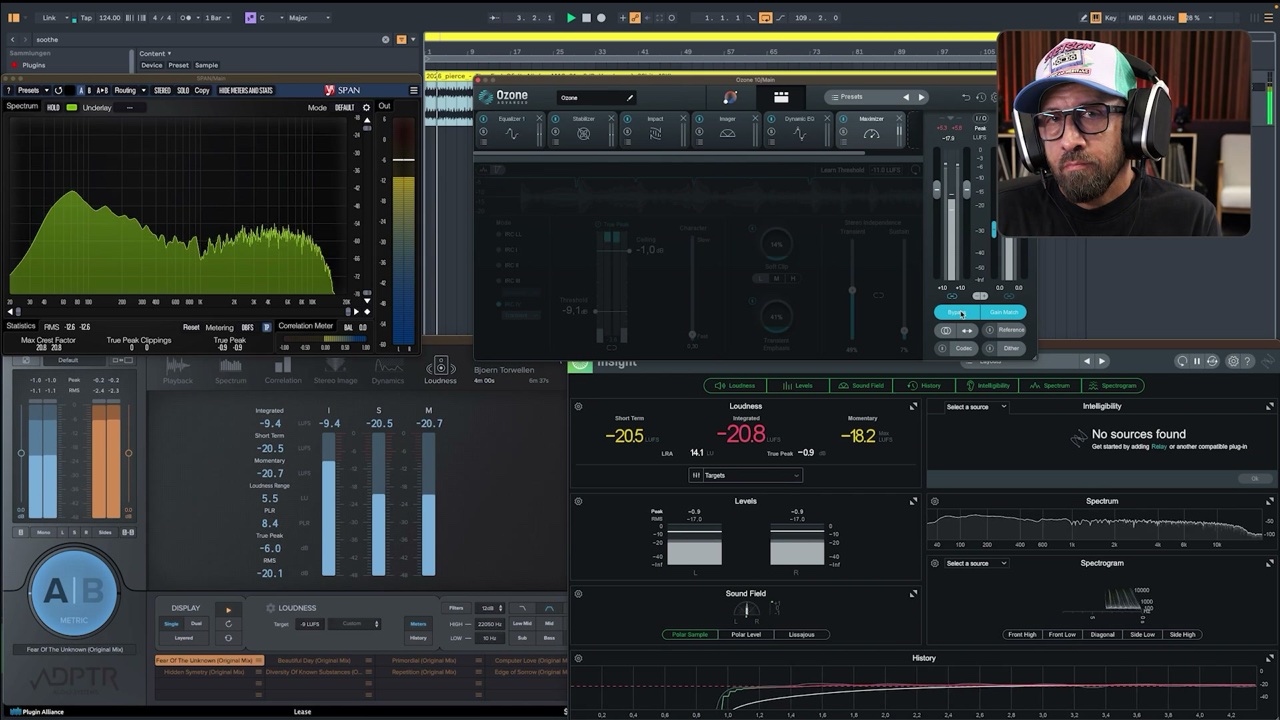
Task: Select Single display mode in Metric AB
Action: point(172,623)
